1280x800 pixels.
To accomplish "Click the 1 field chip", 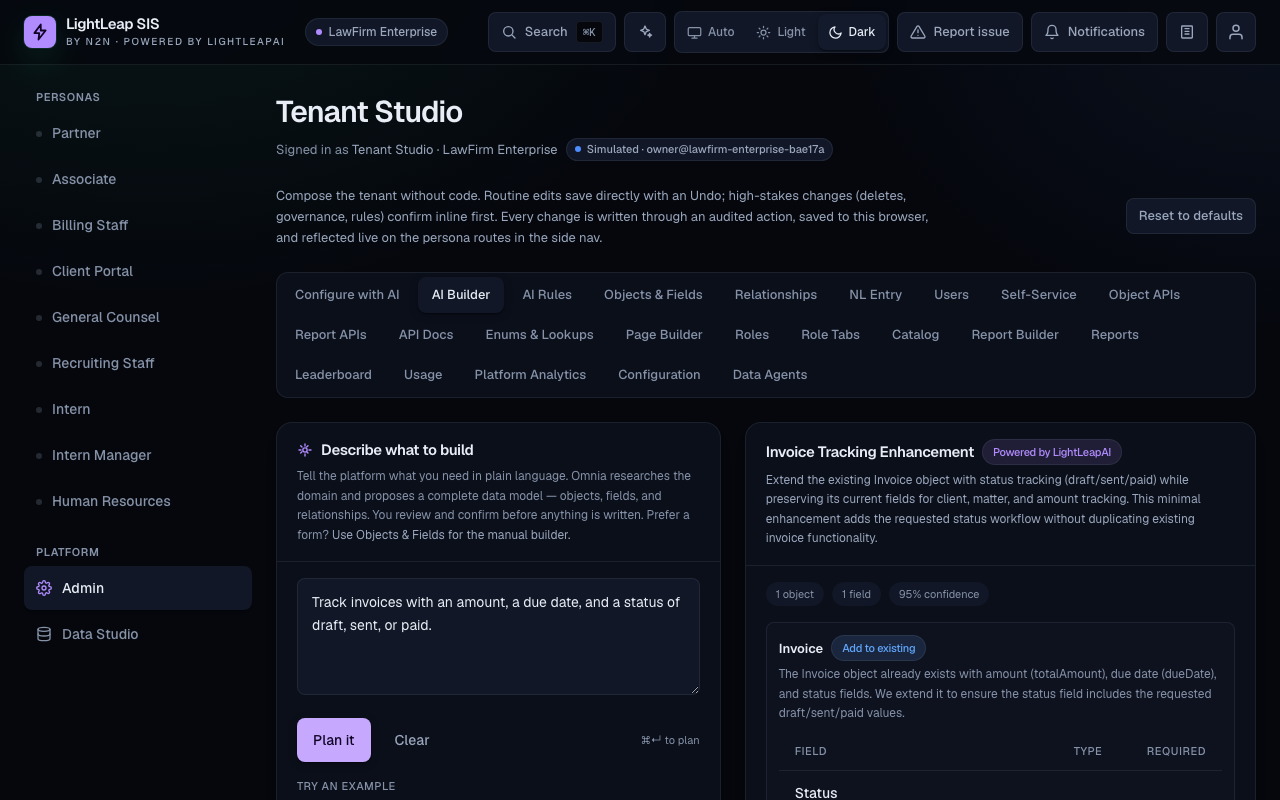I will point(856,594).
